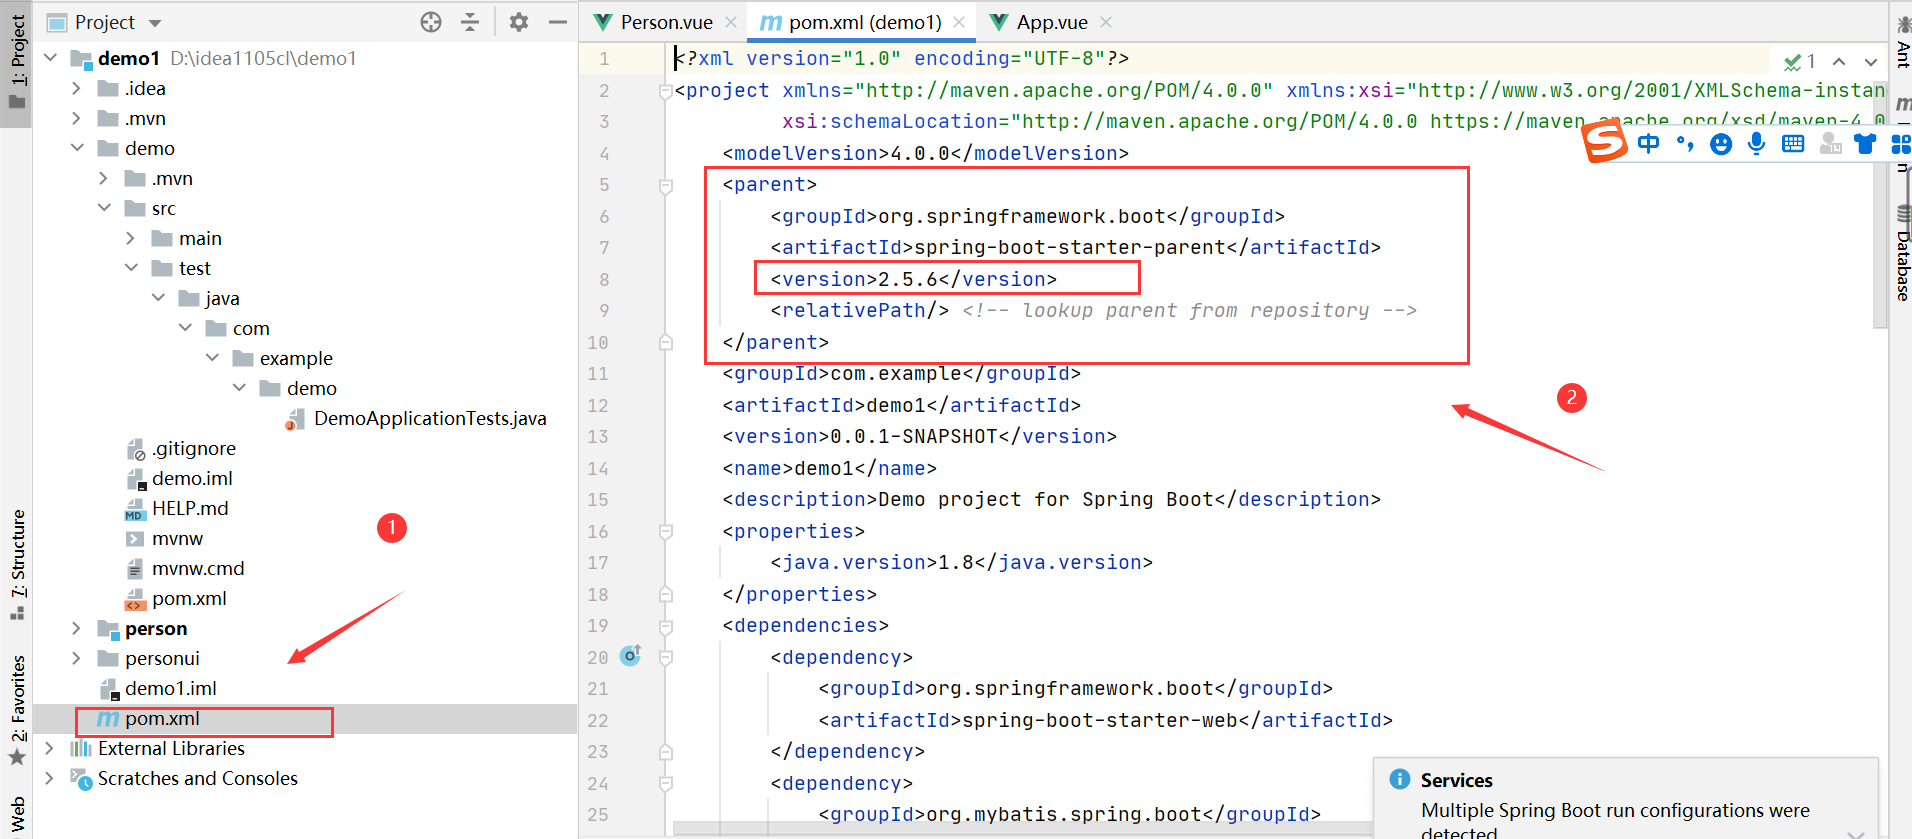Expand the person module arrow

pos(77,628)
